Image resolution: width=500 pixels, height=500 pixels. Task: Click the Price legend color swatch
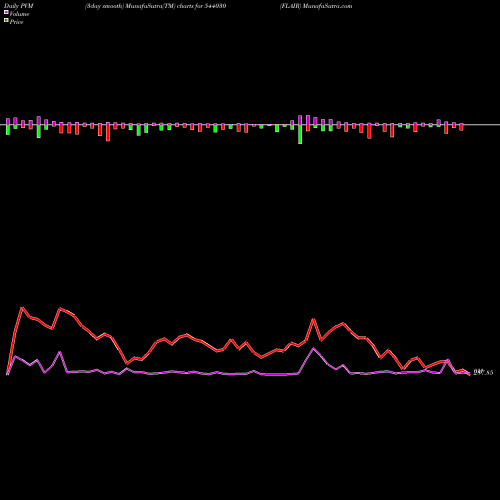[6, 20]
